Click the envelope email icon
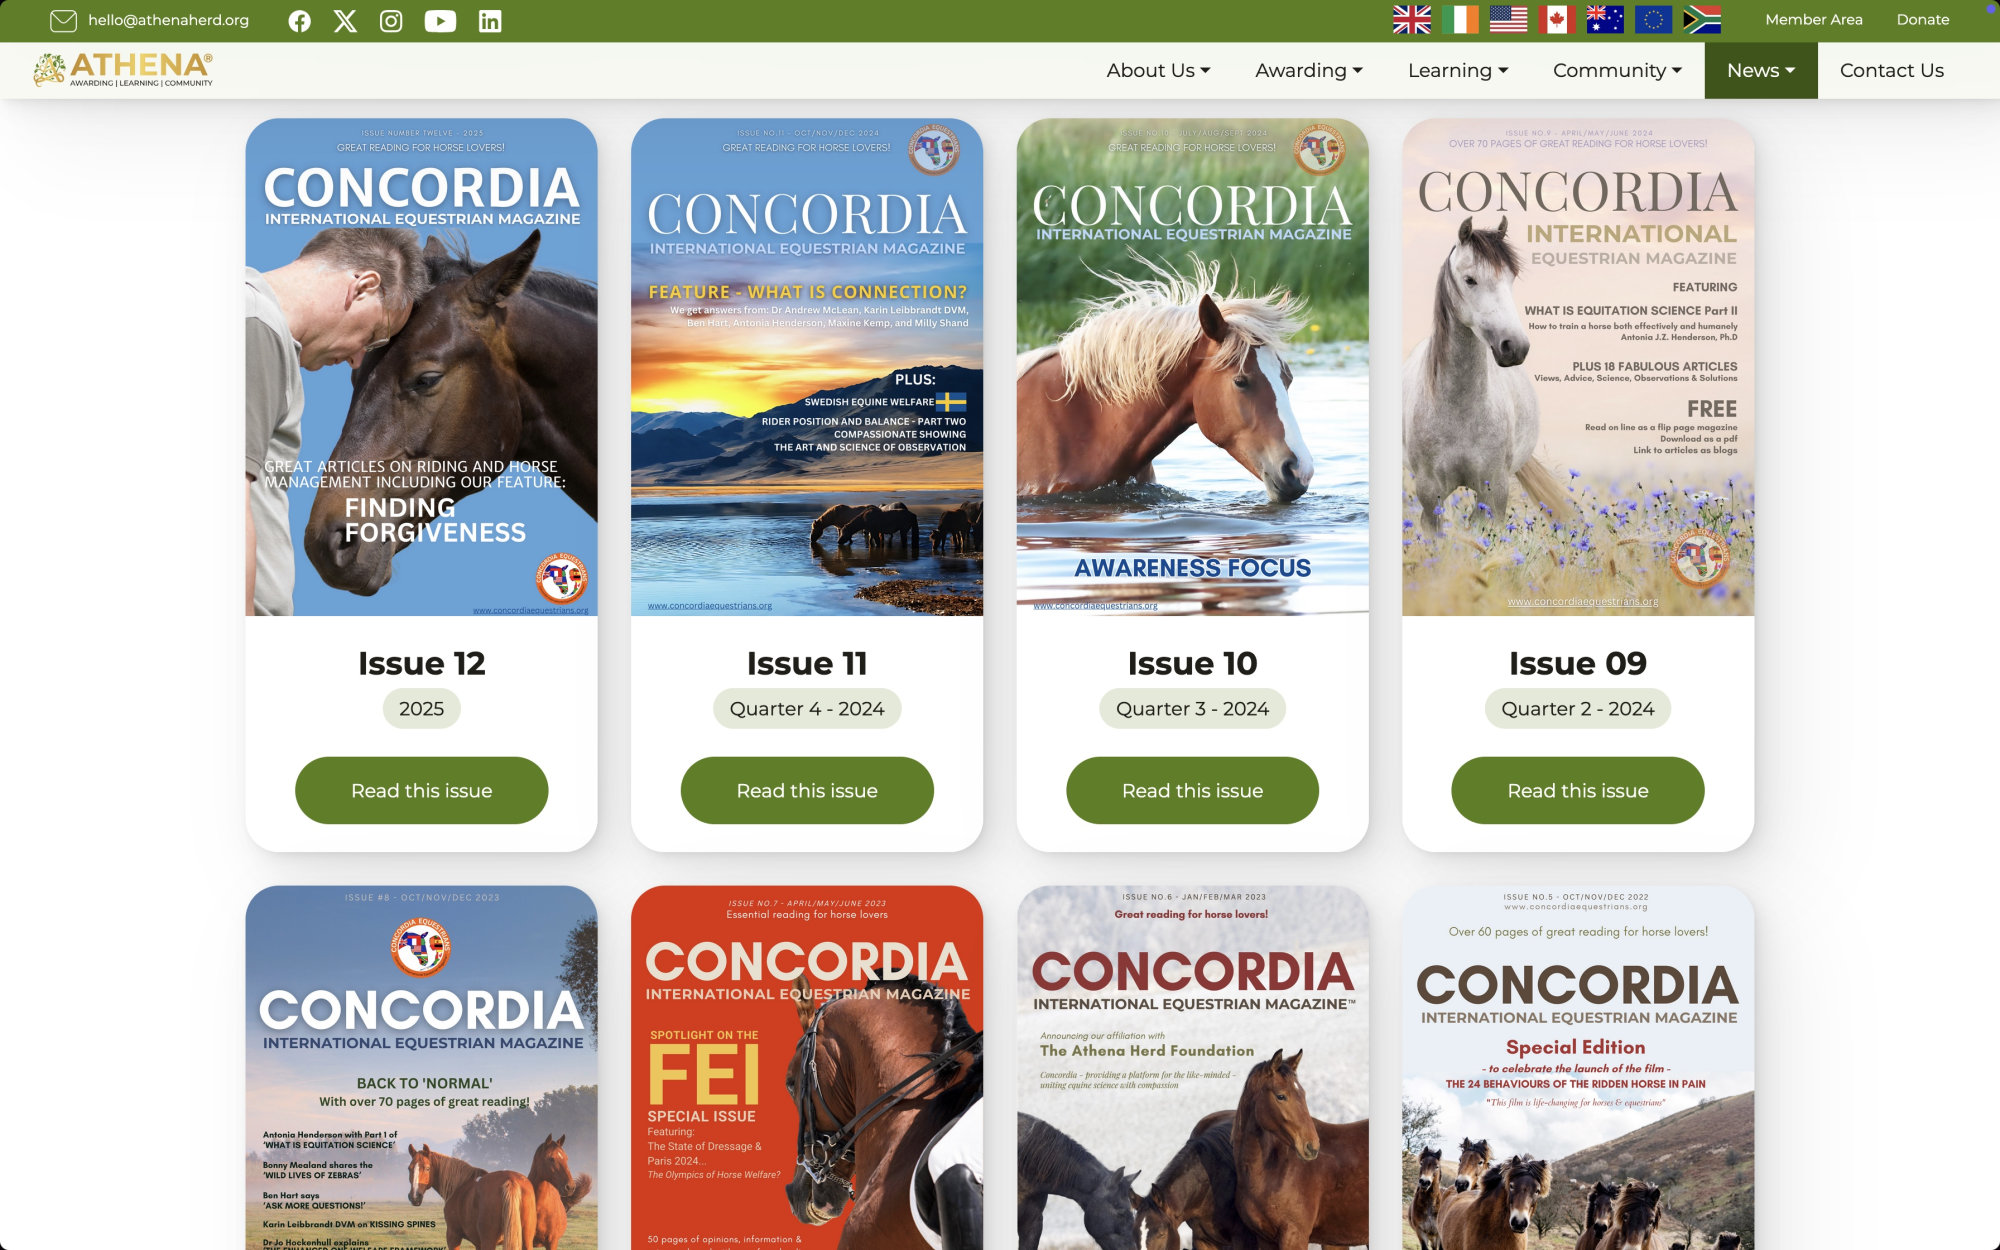The image size is (2000, 1250). click(x=63, y=21)
